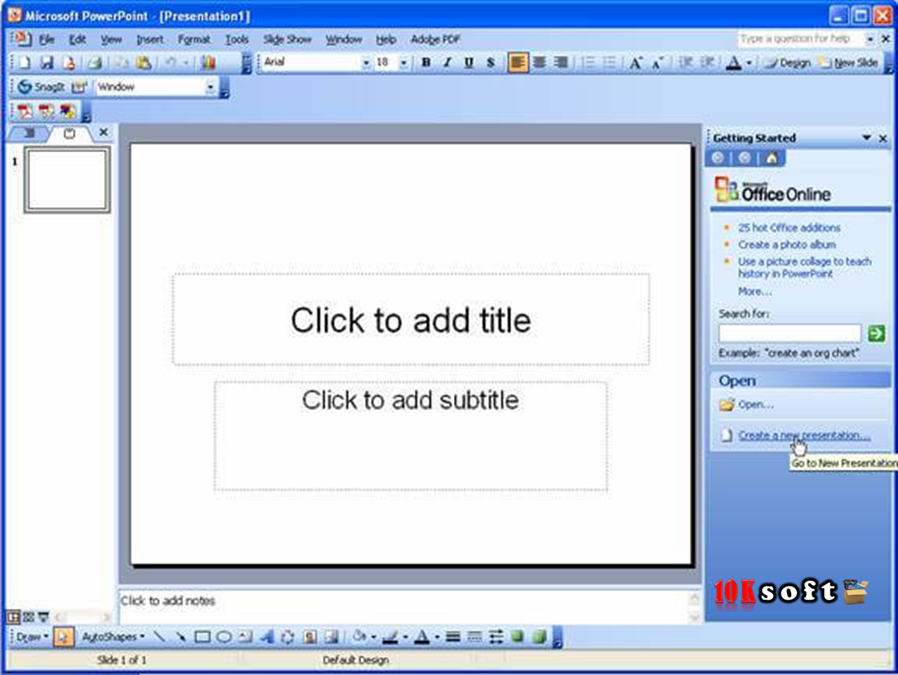Image resolution: width=898 pixels, height=675 pixels.
Task: Click 'Create a photo album' link
Action: coord(787,244)
